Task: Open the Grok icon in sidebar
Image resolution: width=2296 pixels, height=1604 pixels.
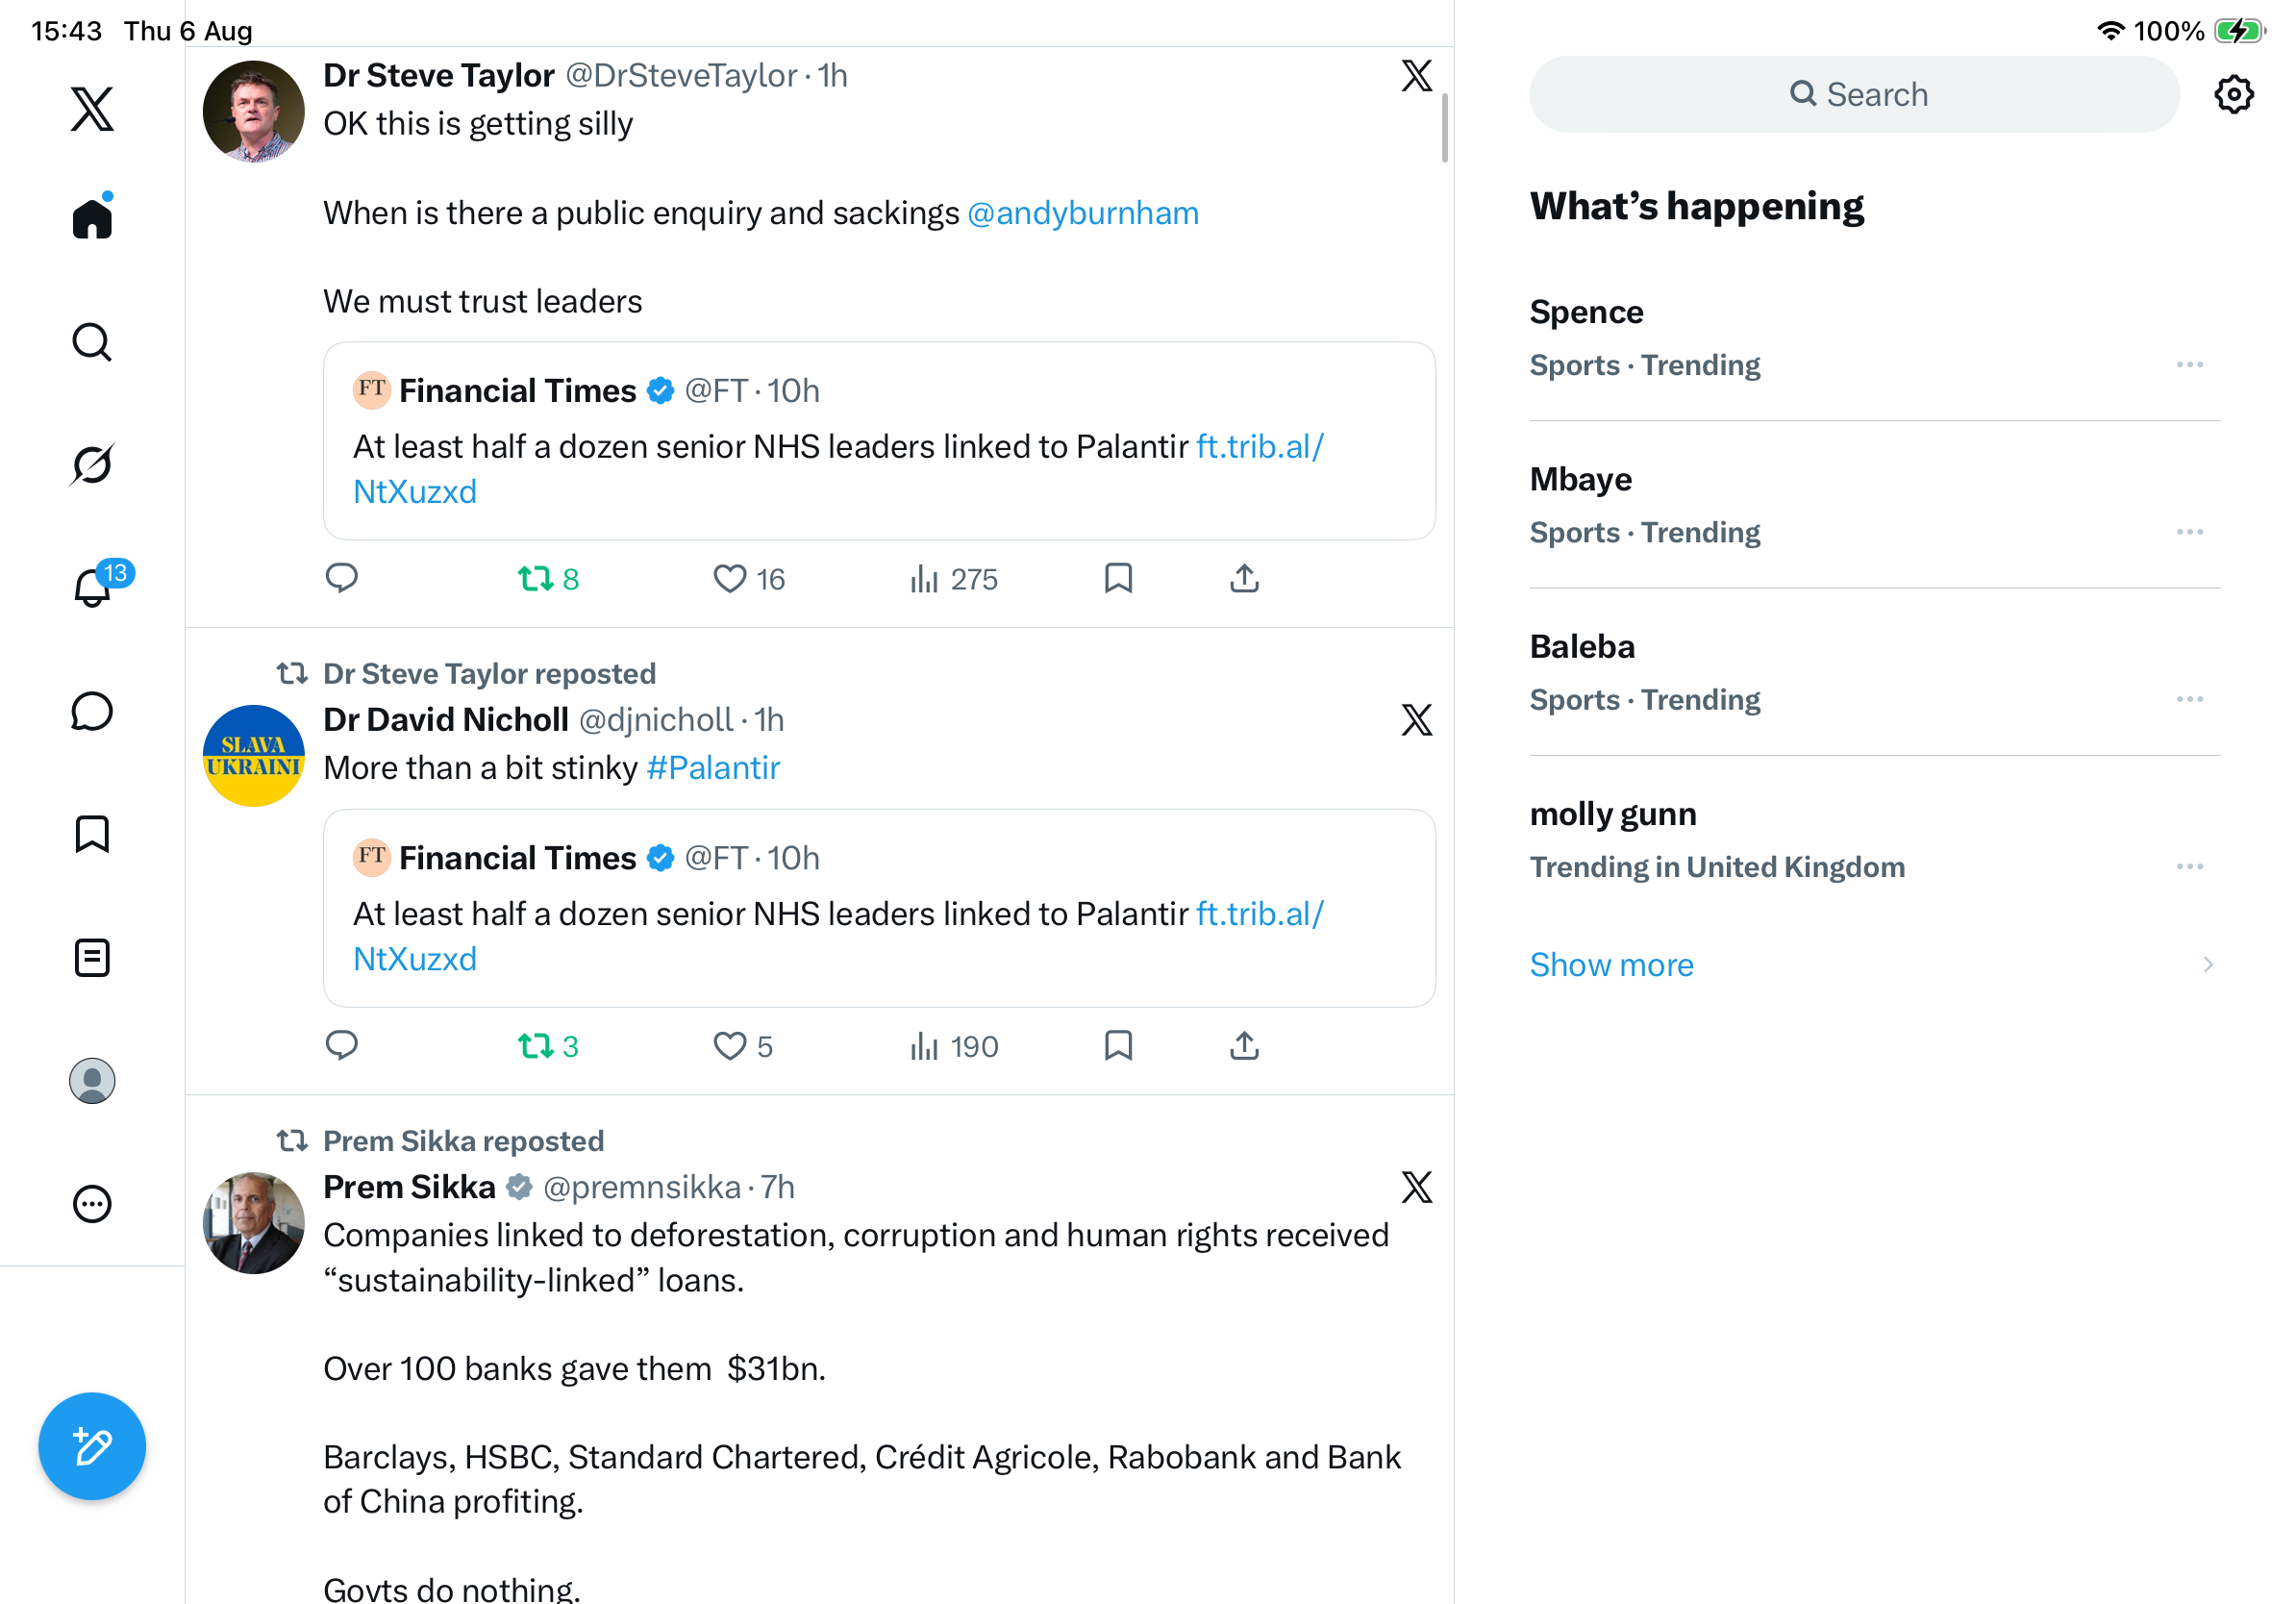Action: point(92,464)
